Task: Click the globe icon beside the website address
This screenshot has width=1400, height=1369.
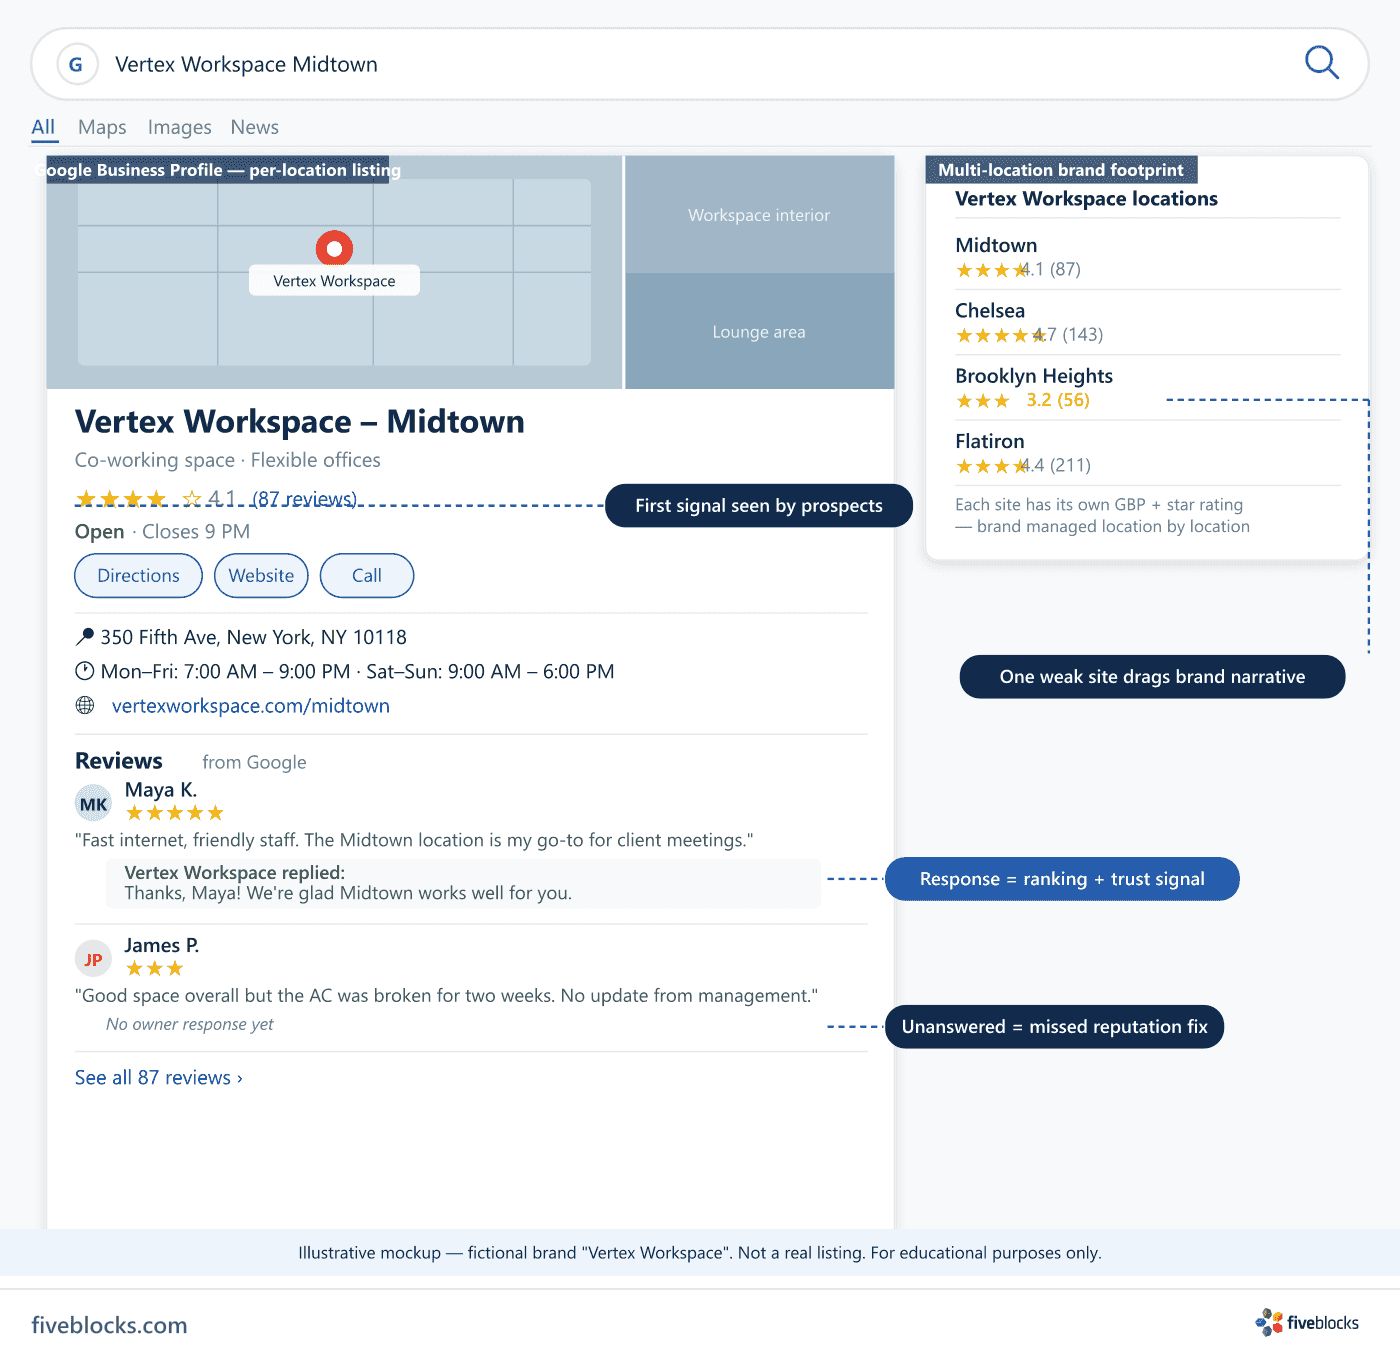Action: tap(85, 705)
